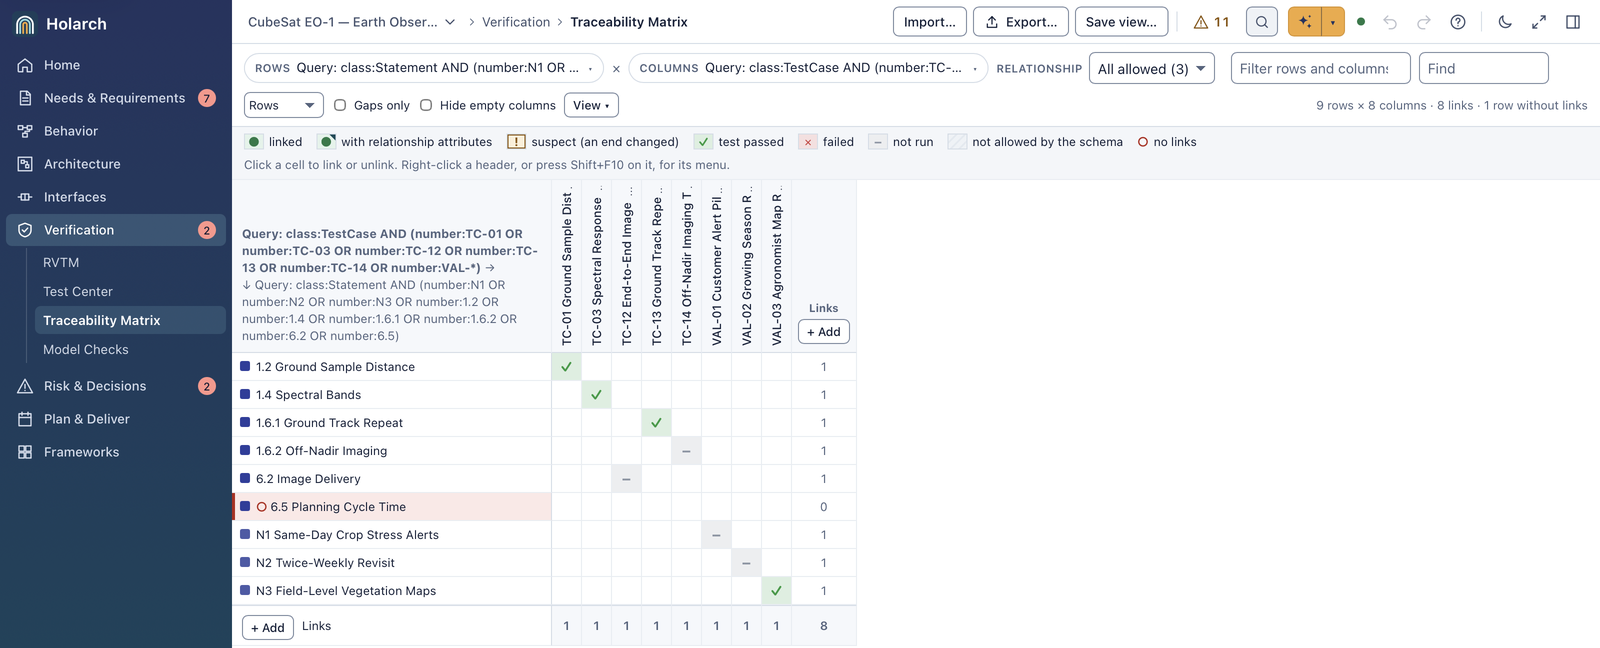Toggle passed cell 1.4 and TC-03
This screenshot has width=1600, height=648.
[x=596, y=395]
